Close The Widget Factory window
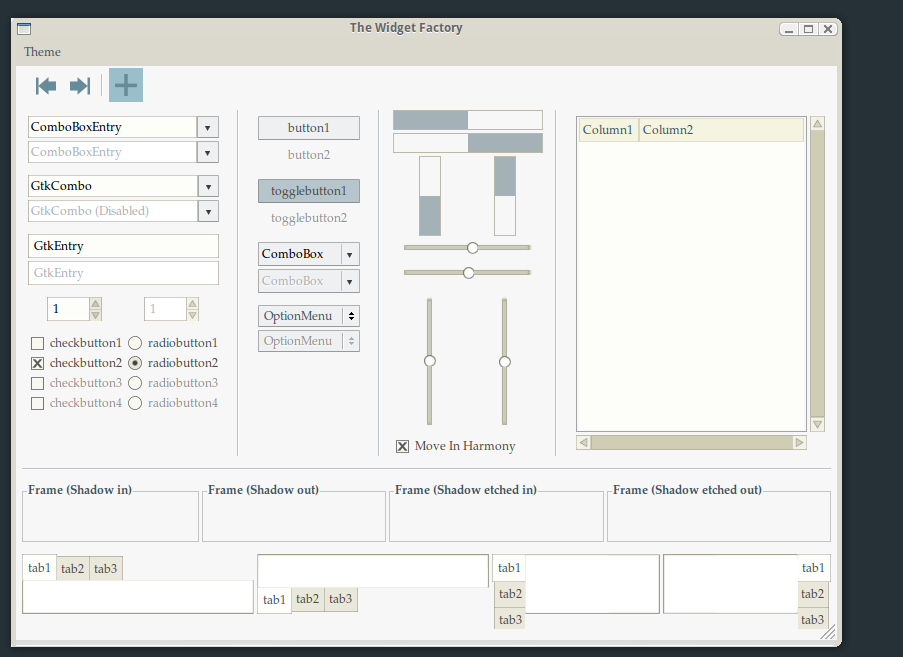Image resolution: width=903 pixels, height=657 pixels. click(x=828, y=29)
